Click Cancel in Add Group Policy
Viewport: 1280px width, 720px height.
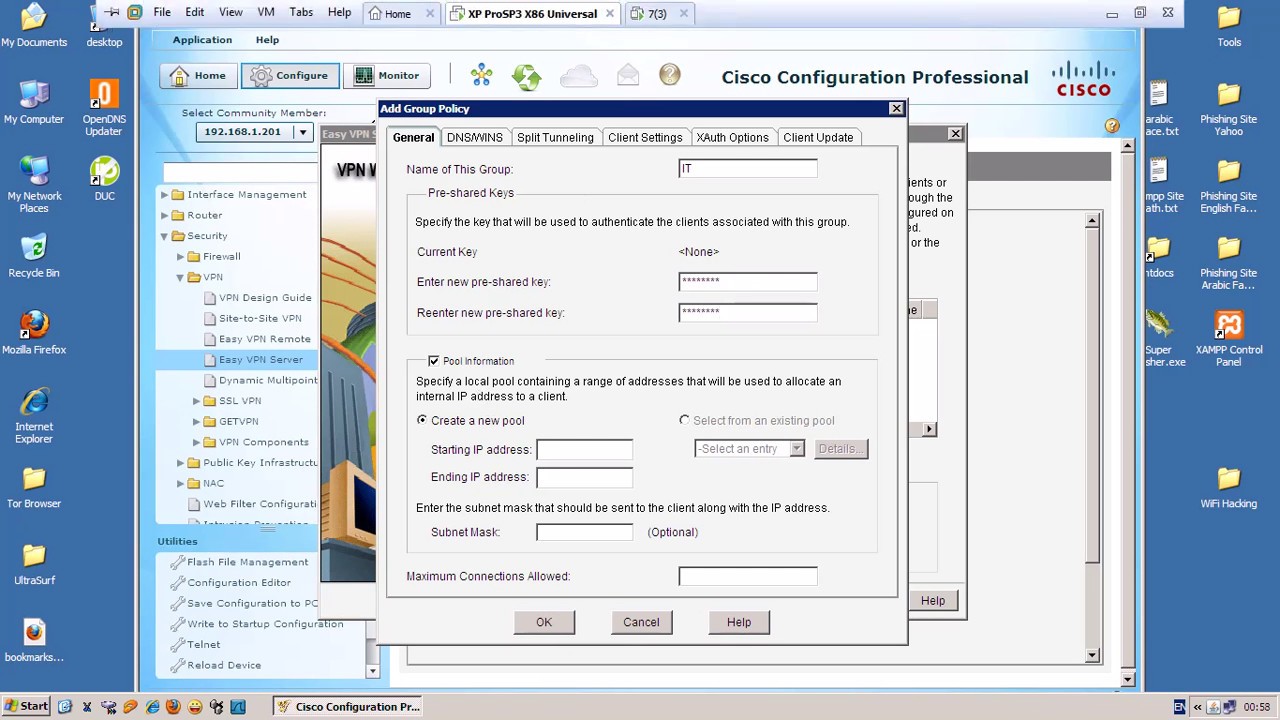[641, 622]
